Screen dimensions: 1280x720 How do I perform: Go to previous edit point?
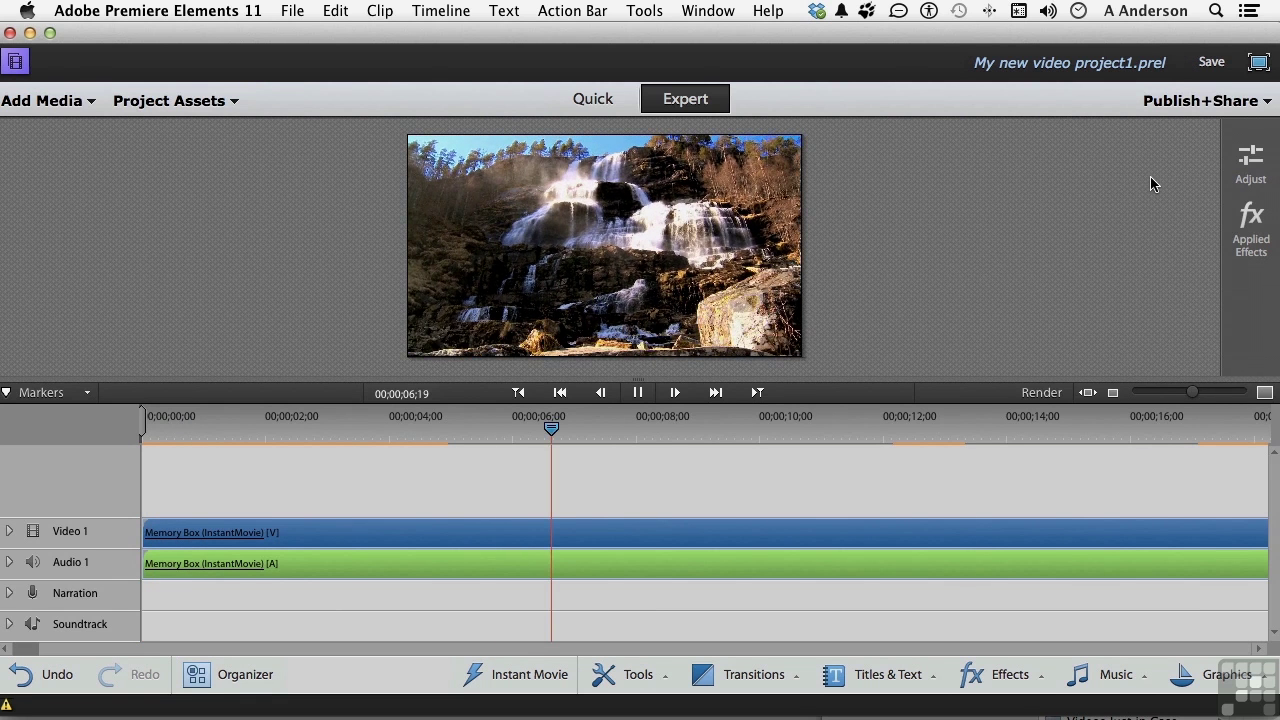[x=518, y=393]
